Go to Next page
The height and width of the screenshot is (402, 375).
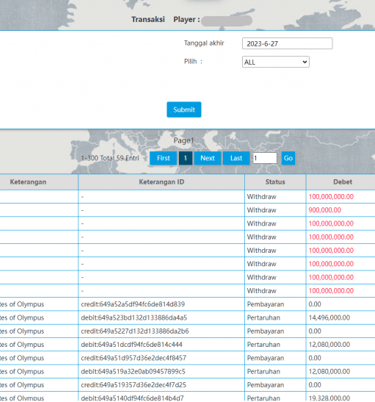pos(207,158)
